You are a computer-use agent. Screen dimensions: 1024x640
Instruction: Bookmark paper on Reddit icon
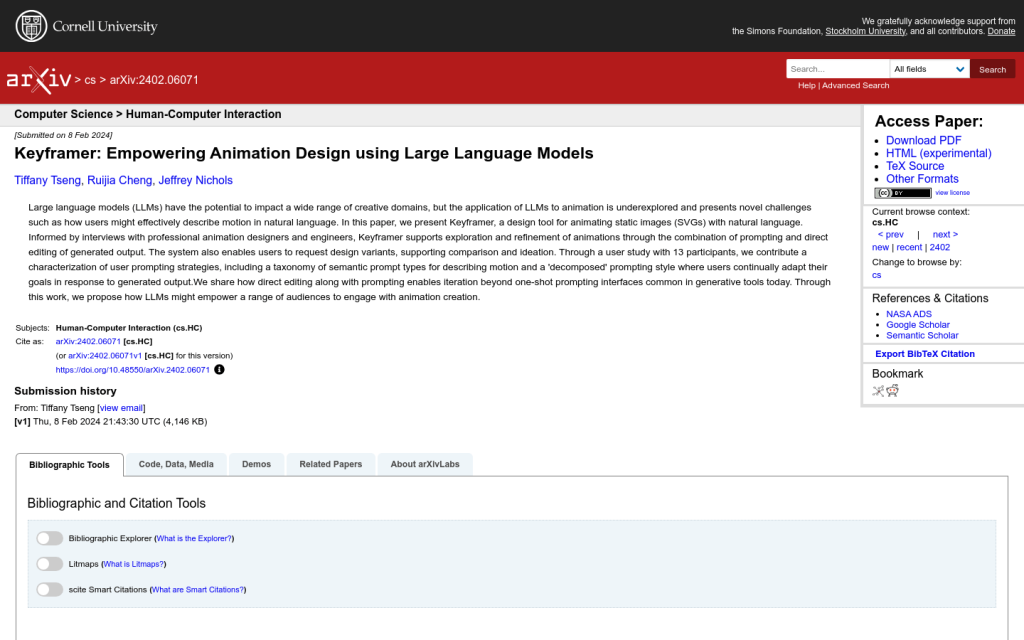point(892,391)
